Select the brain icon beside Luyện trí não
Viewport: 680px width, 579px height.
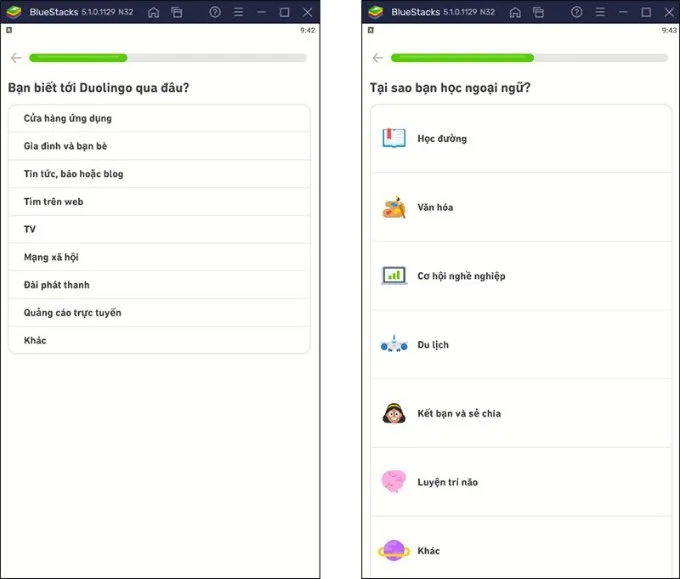tap(394, 481)
